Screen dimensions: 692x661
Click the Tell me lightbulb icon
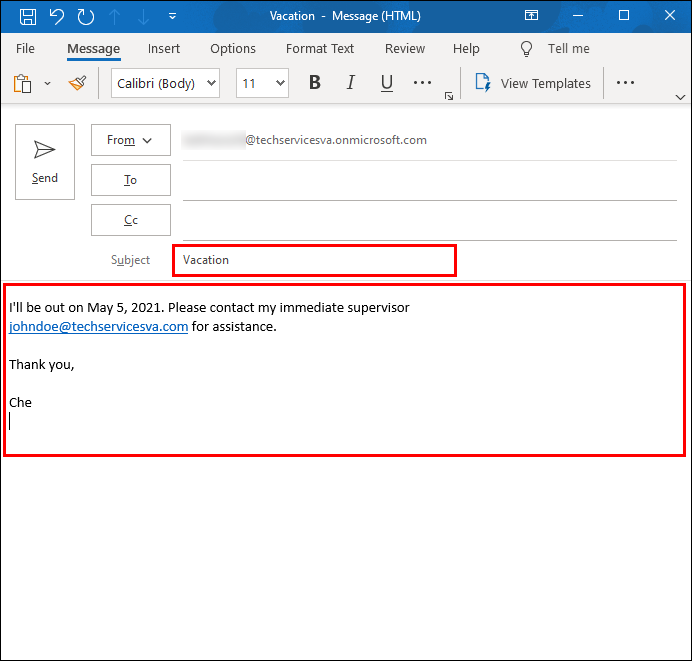[526, 49]
